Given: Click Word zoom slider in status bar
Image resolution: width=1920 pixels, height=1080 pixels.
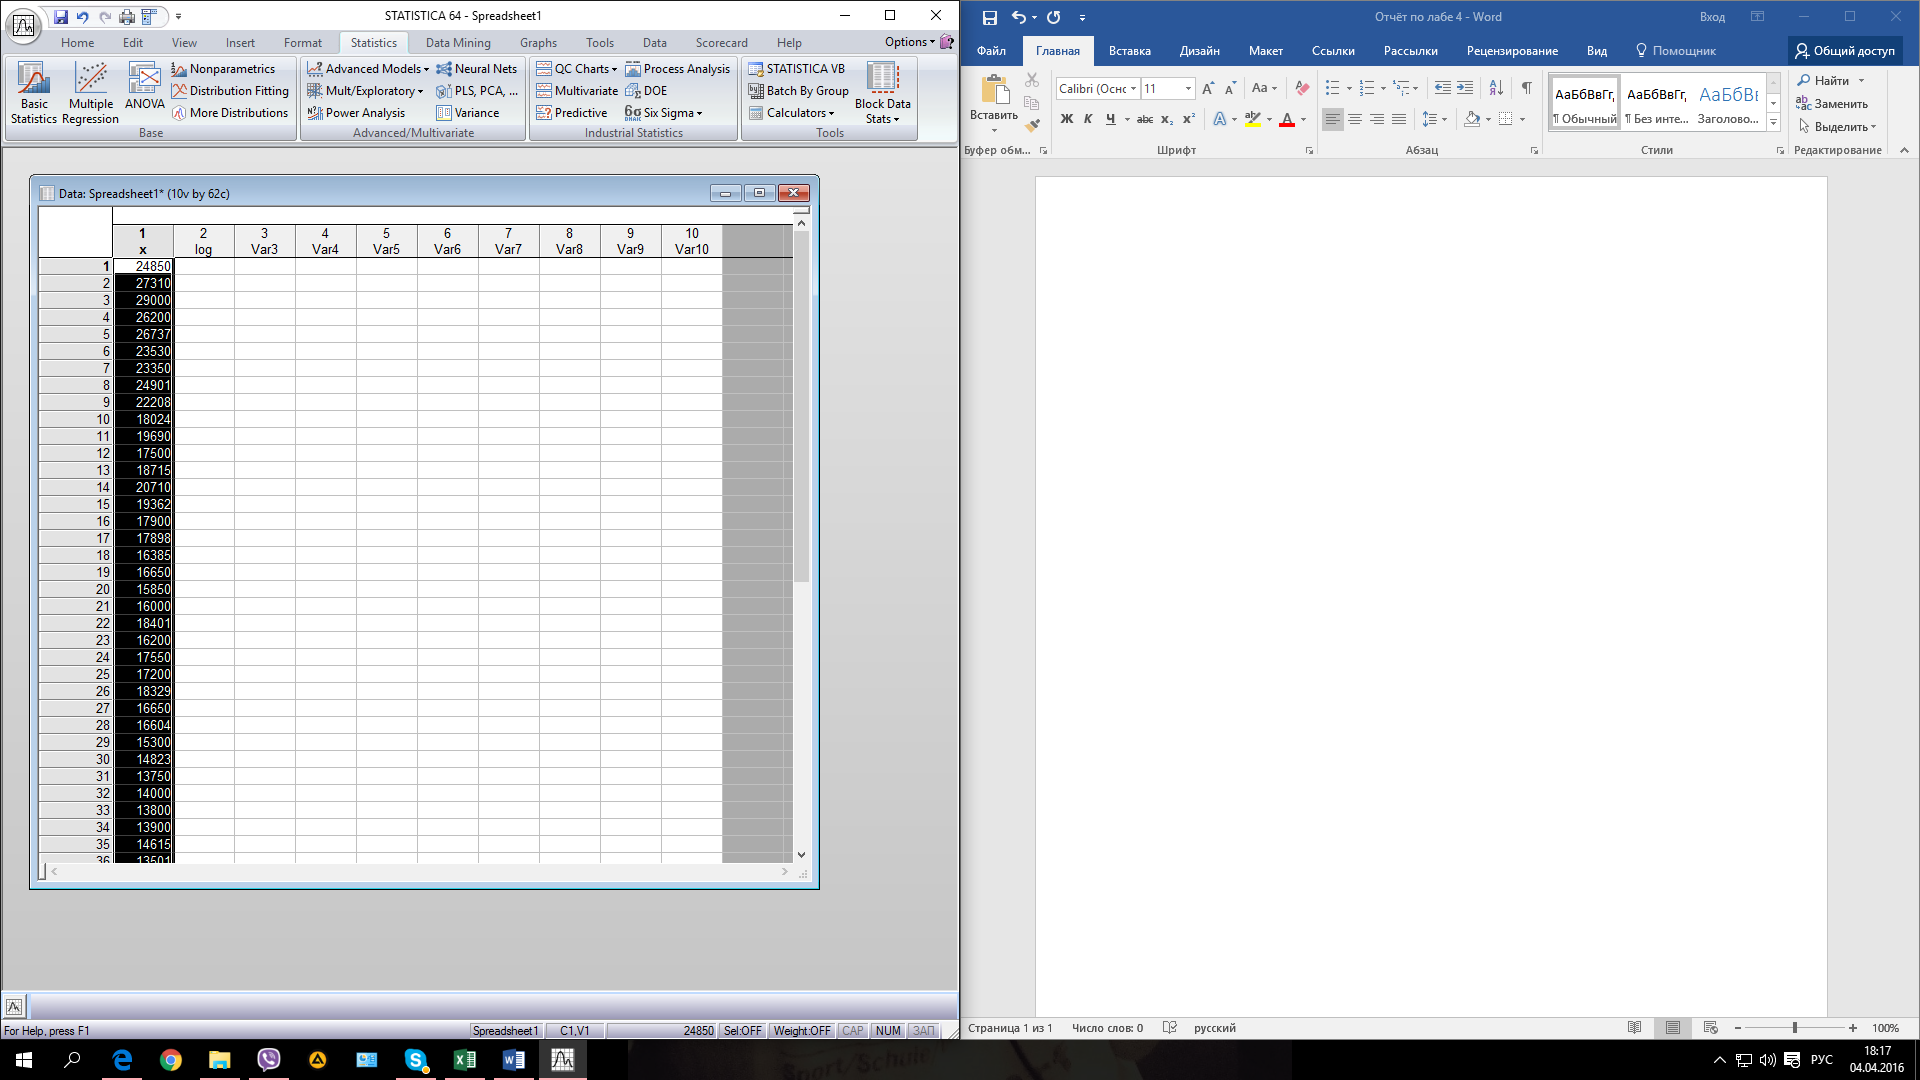Looking at the screenshot, I should coord(1795,1028).
